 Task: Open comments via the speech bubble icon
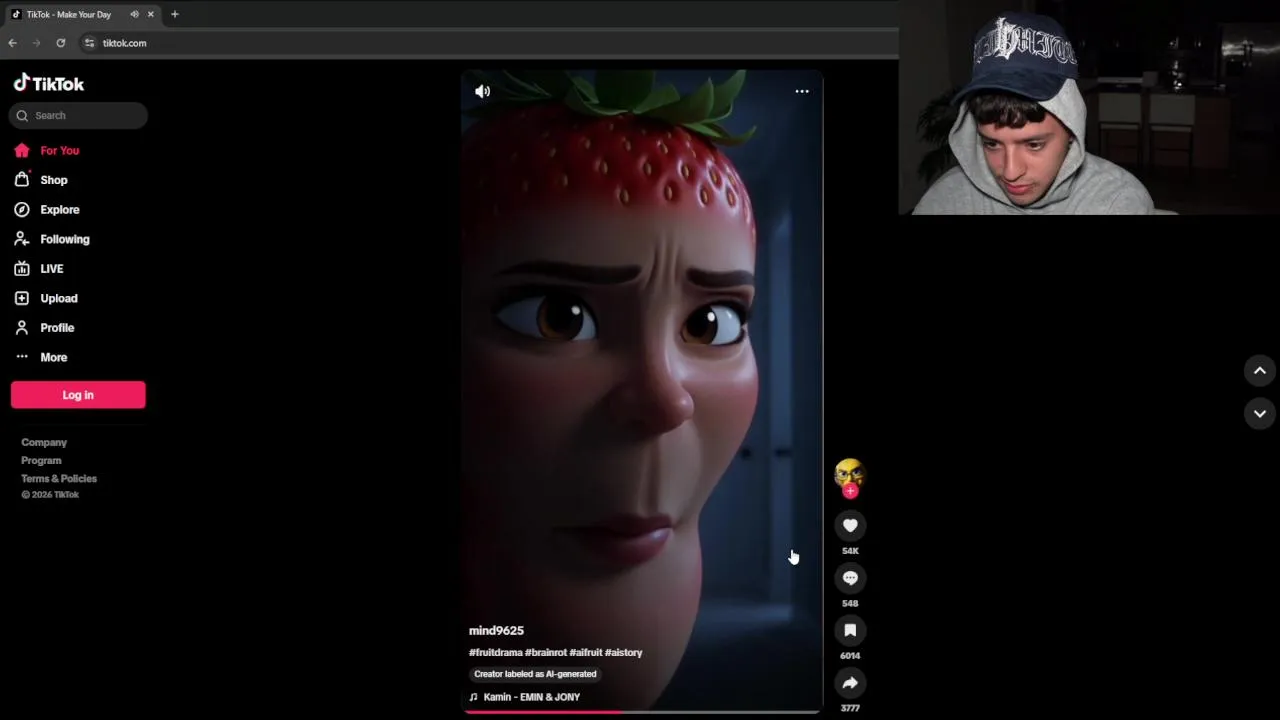(850, 578)
